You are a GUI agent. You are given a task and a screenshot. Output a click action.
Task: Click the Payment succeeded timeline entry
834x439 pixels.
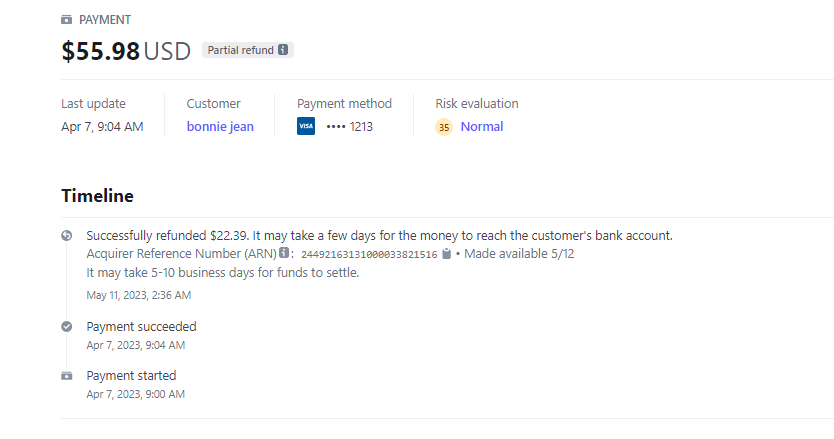point(141,326)
